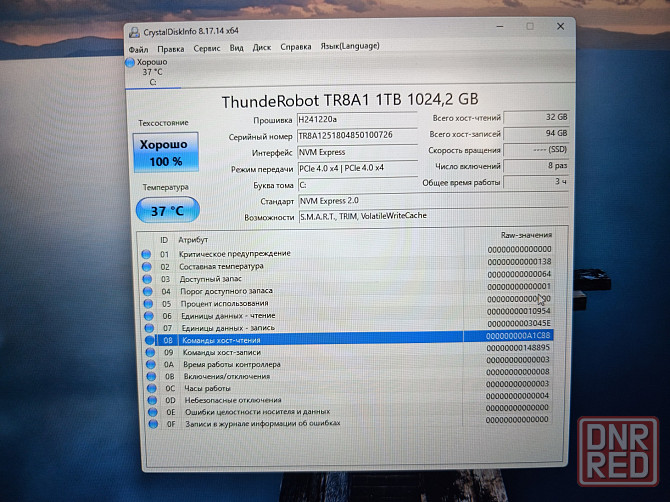Open the Справка menu
Screen dimensions: 670x502
[296, 47]
